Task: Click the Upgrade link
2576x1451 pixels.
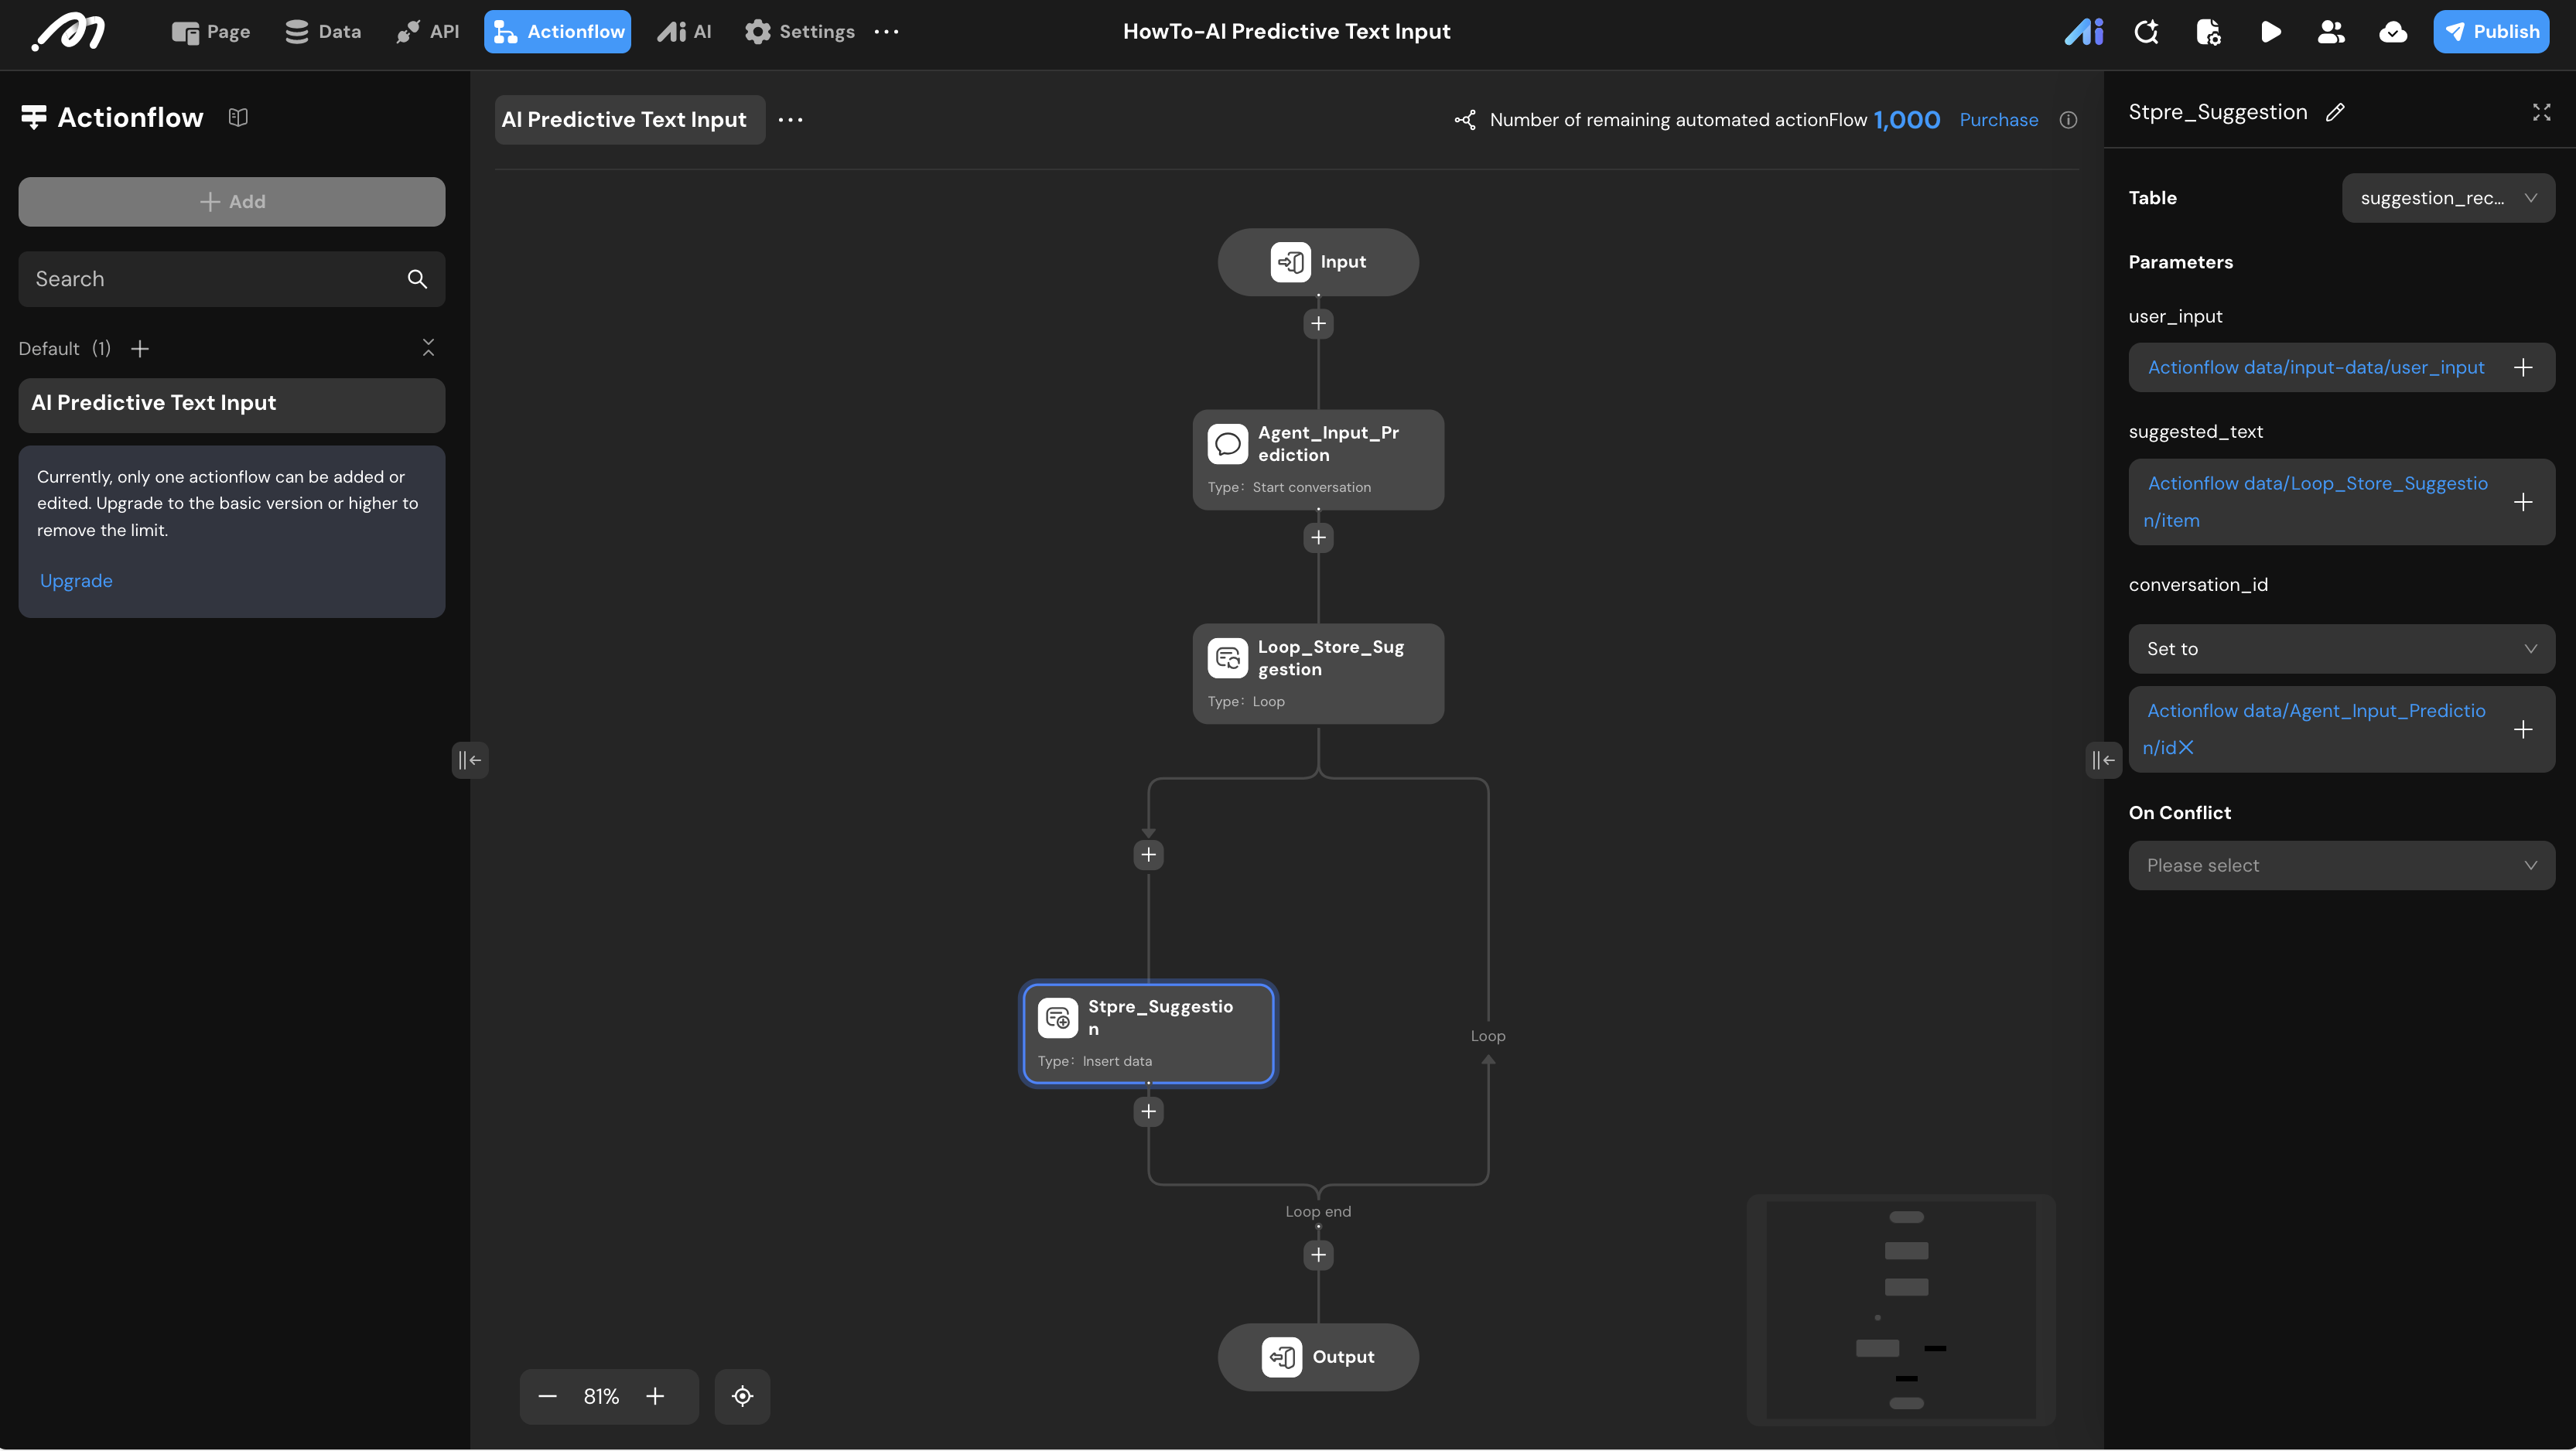Action: [x=76, y=581]
